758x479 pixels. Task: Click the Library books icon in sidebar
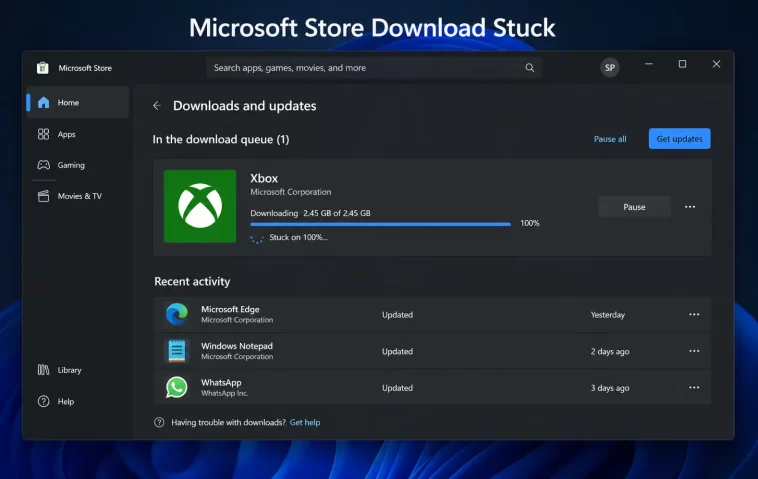click(x=44, y=370)
